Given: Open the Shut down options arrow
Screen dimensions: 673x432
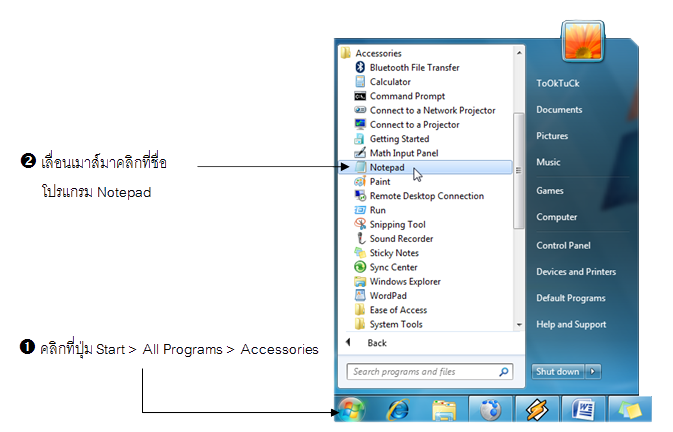Looking at the screenshot, I should click(x=593, y=372).
